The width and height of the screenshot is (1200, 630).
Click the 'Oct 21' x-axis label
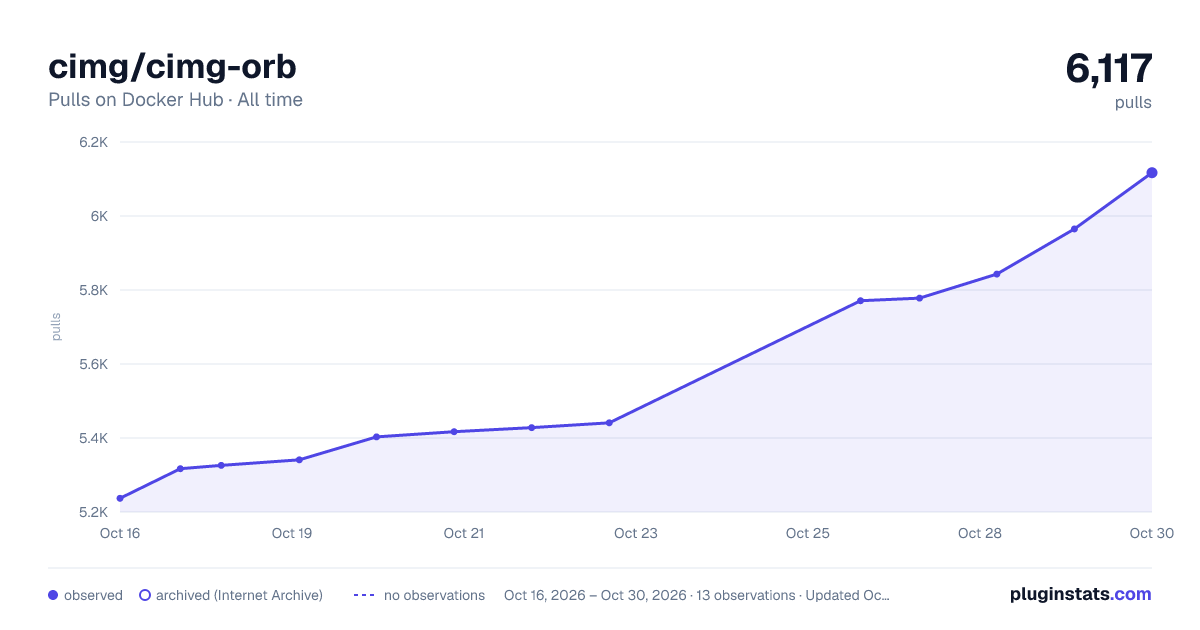tap(464, 533)
